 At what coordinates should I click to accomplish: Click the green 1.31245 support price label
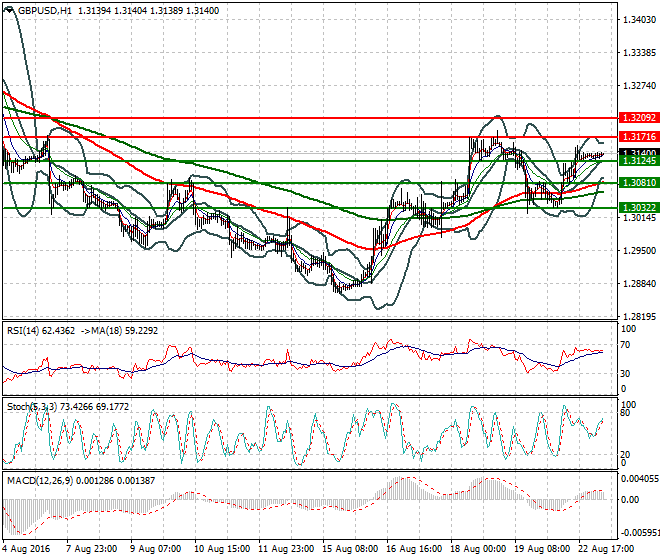639,160
